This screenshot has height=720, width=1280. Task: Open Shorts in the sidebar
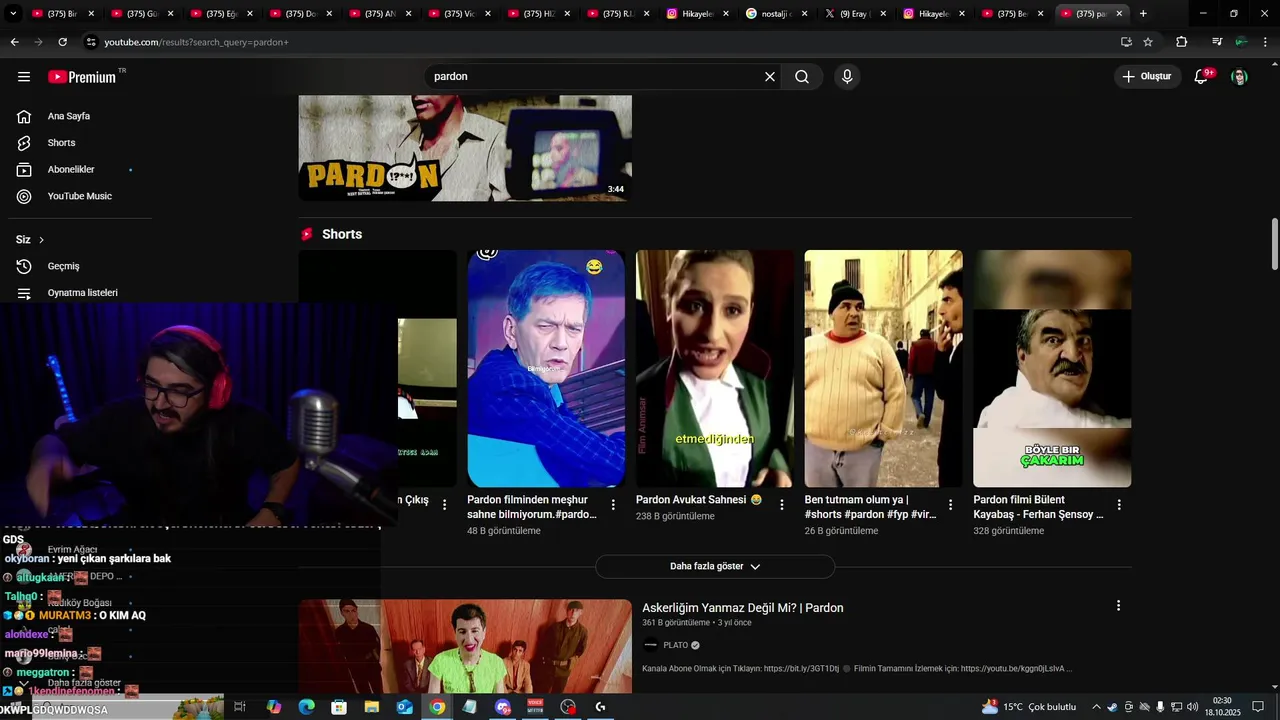pos(61,143)
